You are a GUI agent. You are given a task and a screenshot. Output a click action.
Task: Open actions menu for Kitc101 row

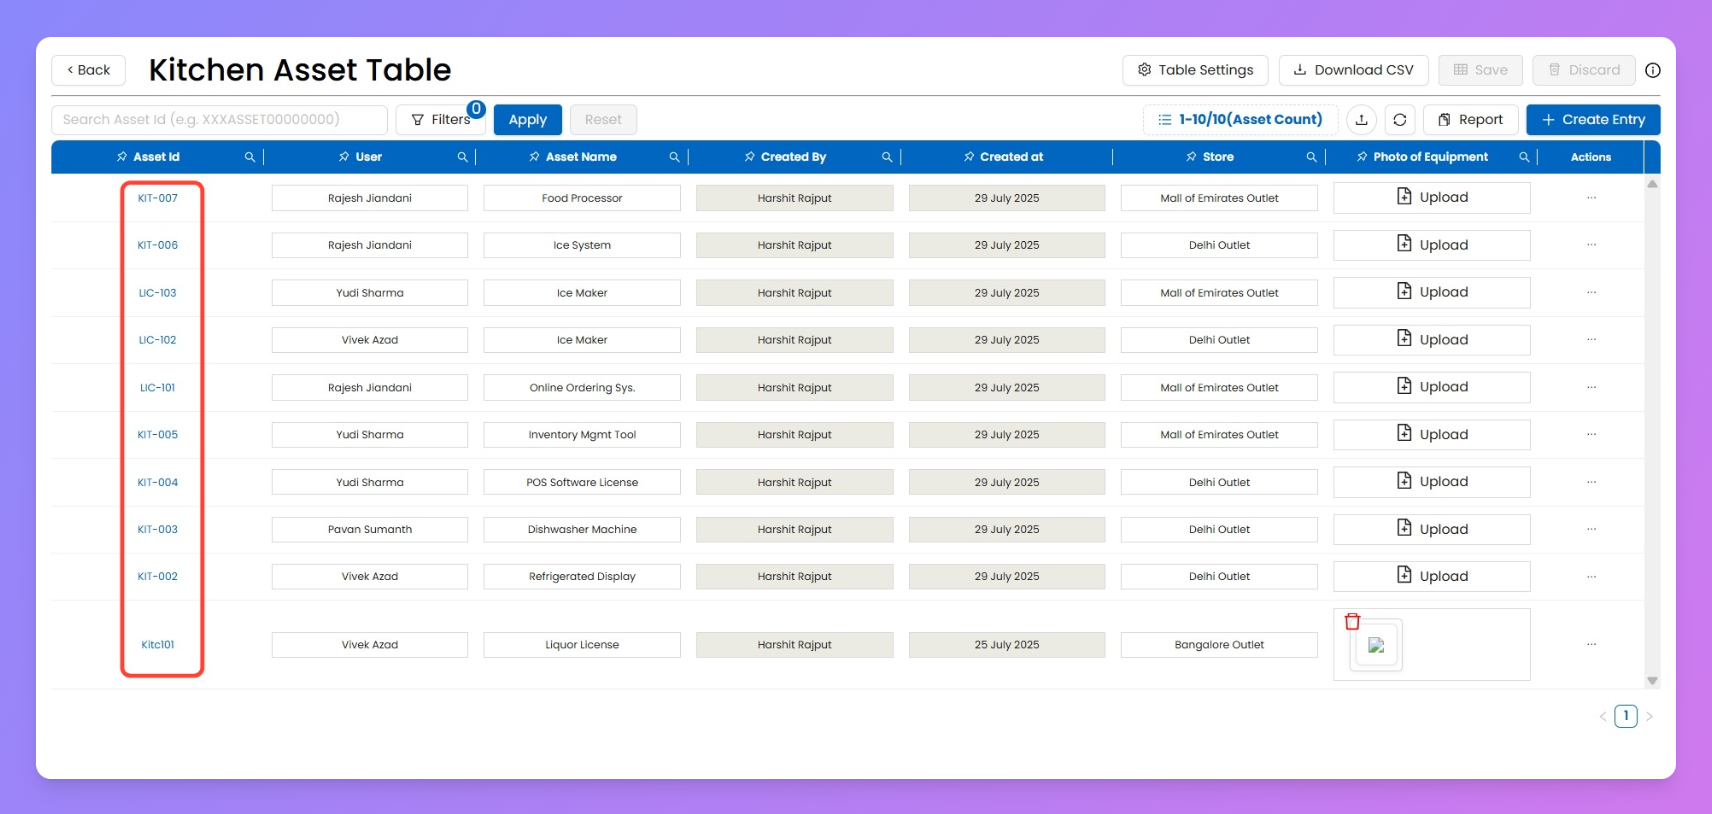(x=1591, y=645)
